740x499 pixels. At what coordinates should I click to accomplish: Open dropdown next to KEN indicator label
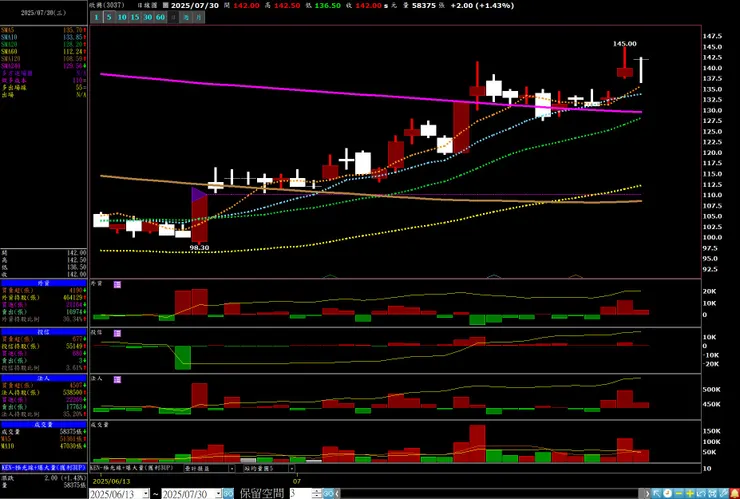tap(232, 468)
